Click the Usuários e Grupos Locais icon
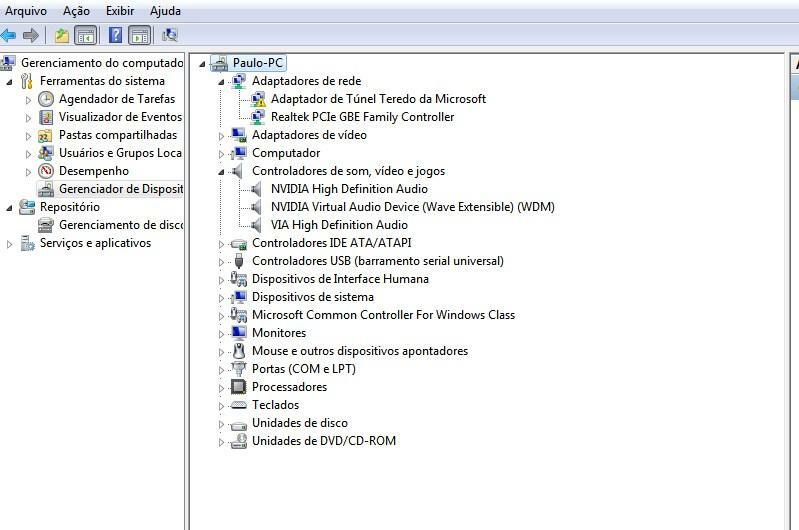 [46, 153]
